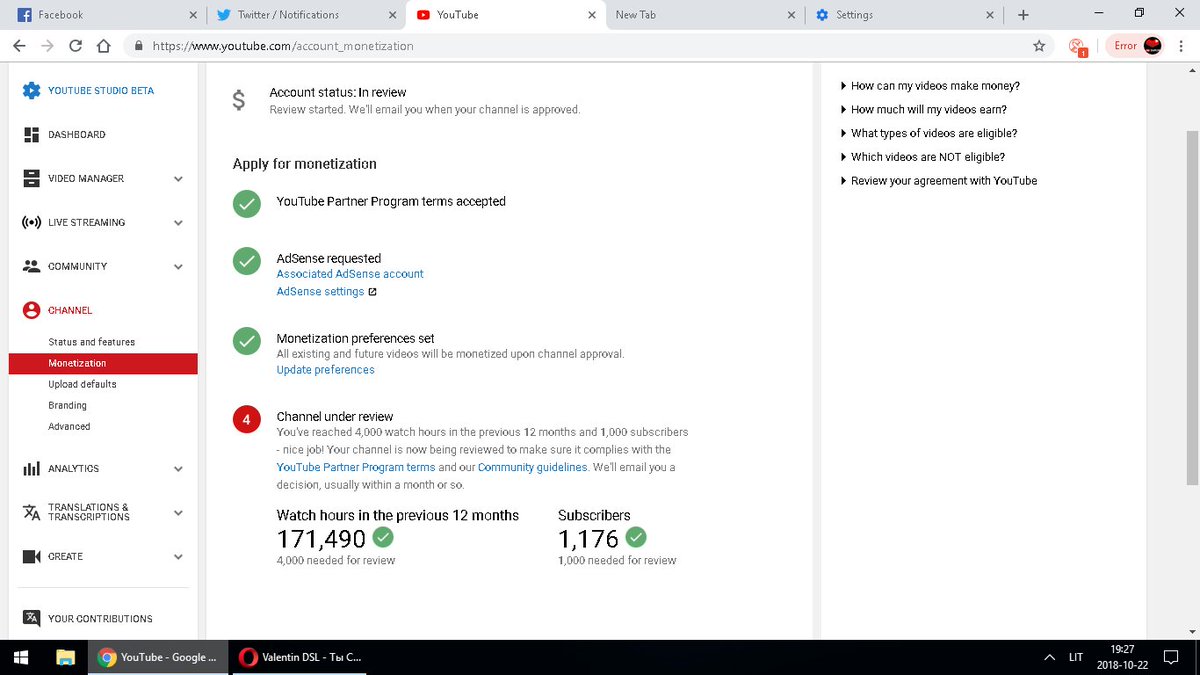The image size is (1200, 675).
Task: Select Monetization in Channel menu
Action: (x=103, y=364)
